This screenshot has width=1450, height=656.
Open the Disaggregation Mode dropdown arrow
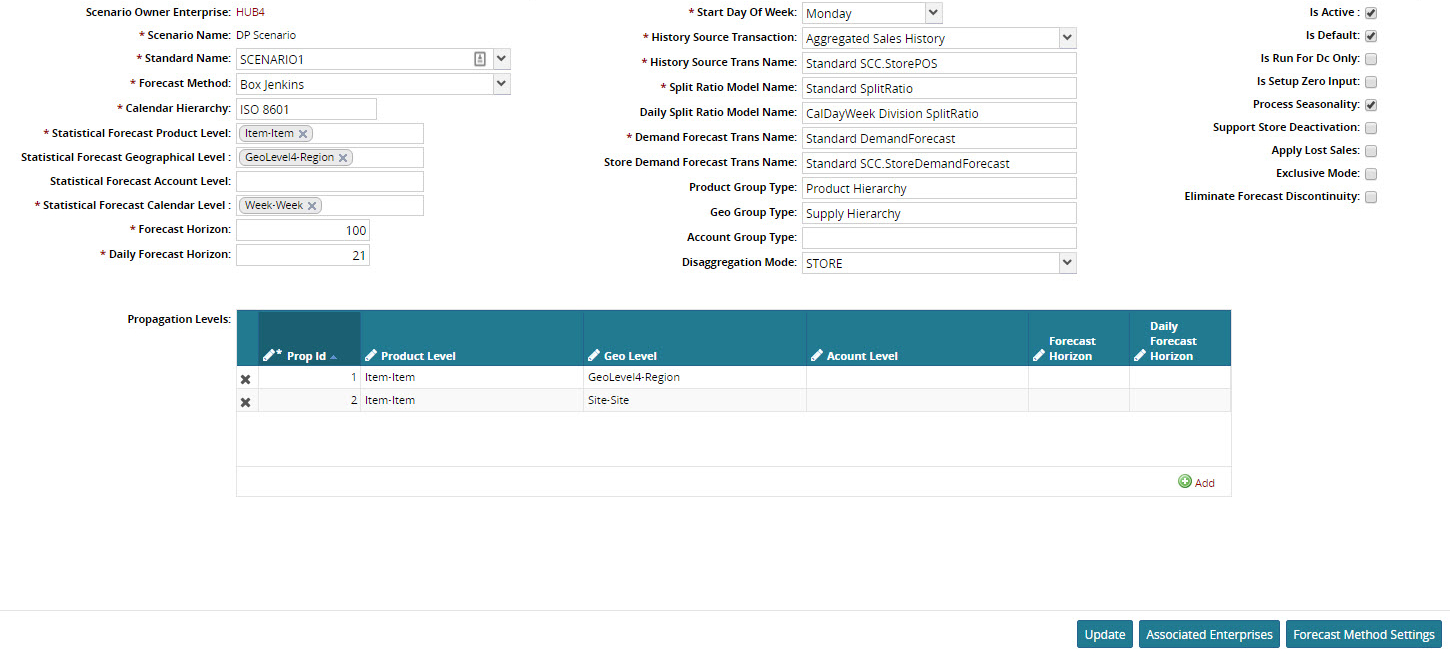(1067, 263)
